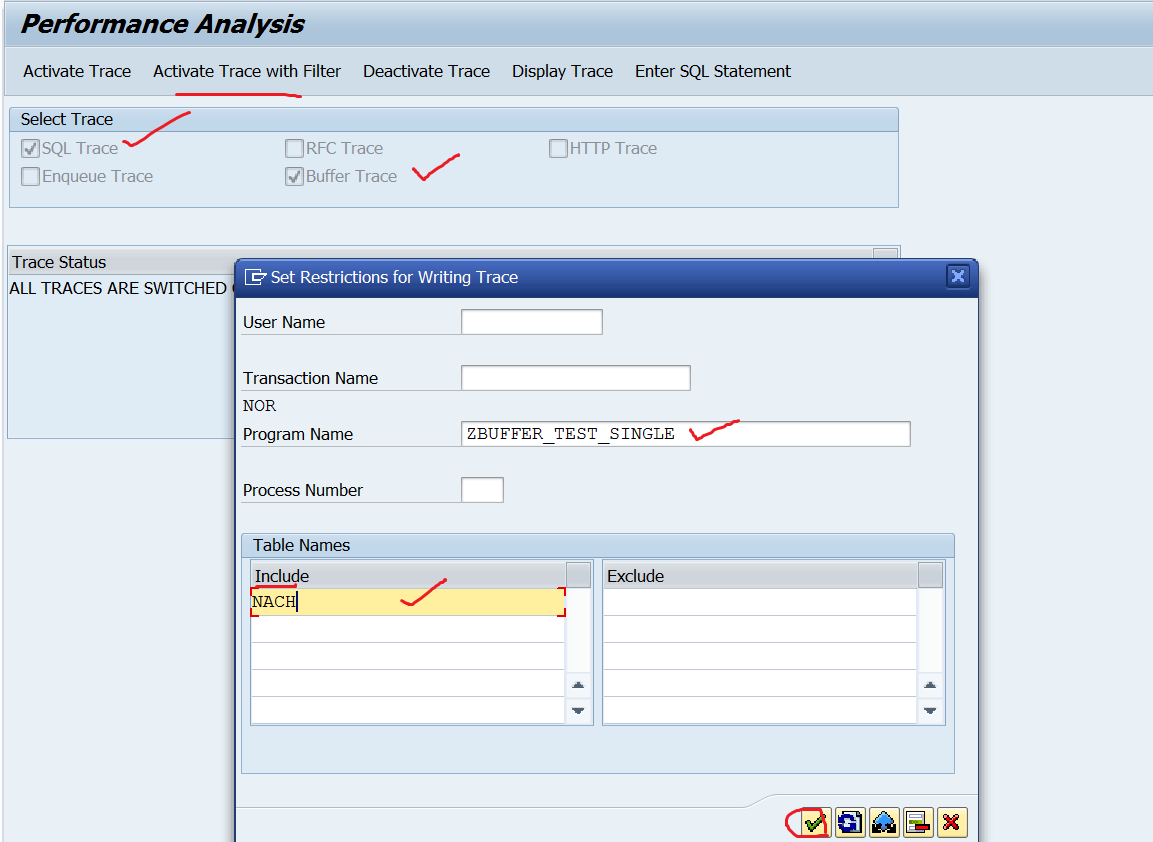Click the Deactivate Trace button
Viewport: 1153px width, 842px height.
click(x=426, y=71)
